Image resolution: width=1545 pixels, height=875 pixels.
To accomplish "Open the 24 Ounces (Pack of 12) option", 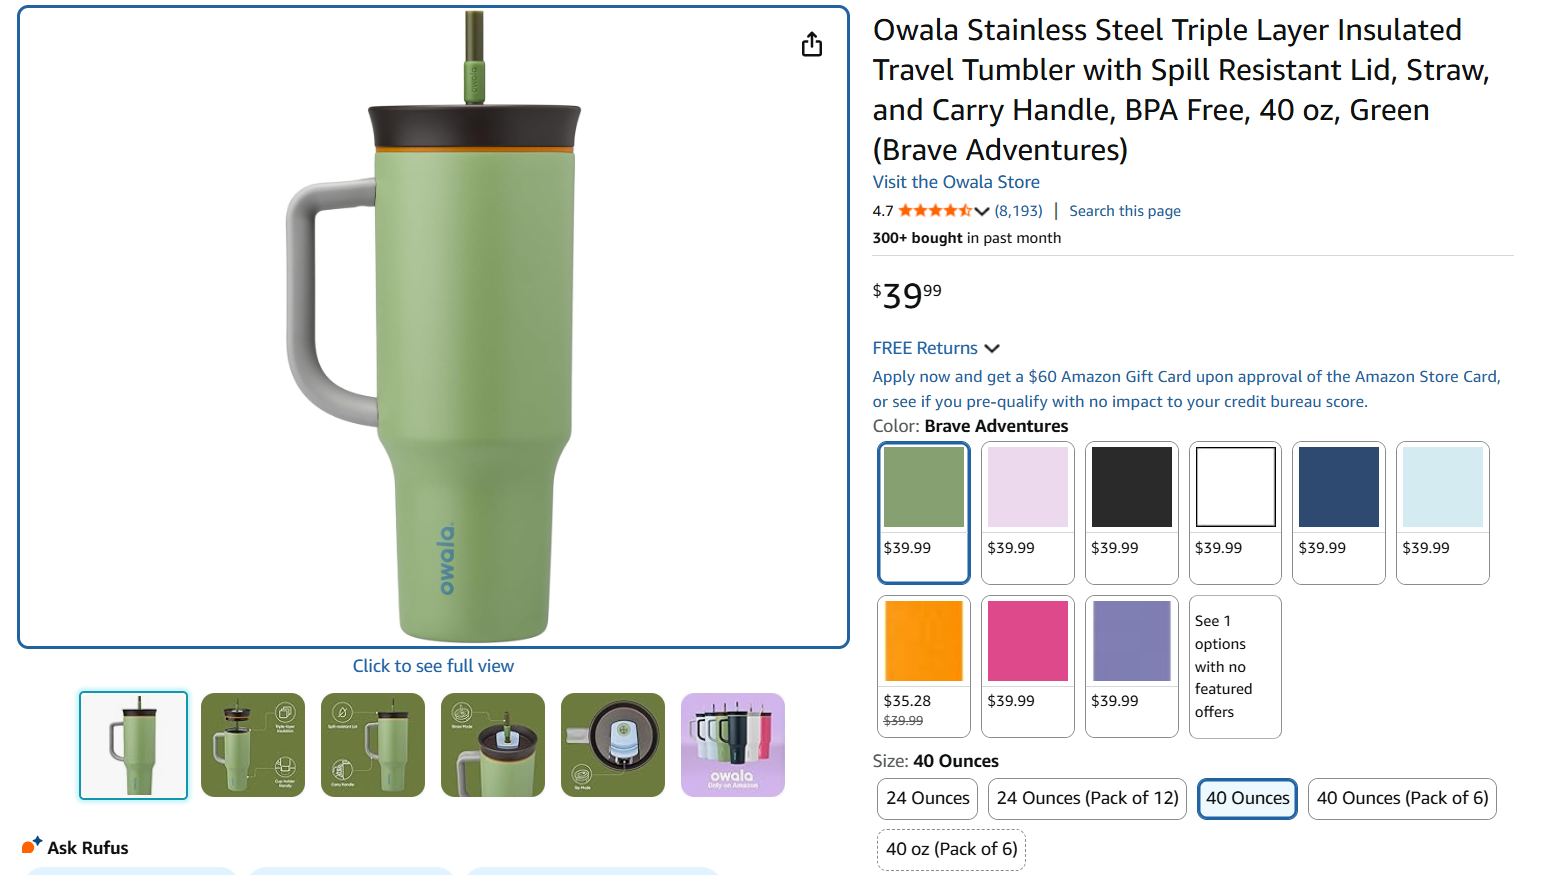I will coord(1086,798).
